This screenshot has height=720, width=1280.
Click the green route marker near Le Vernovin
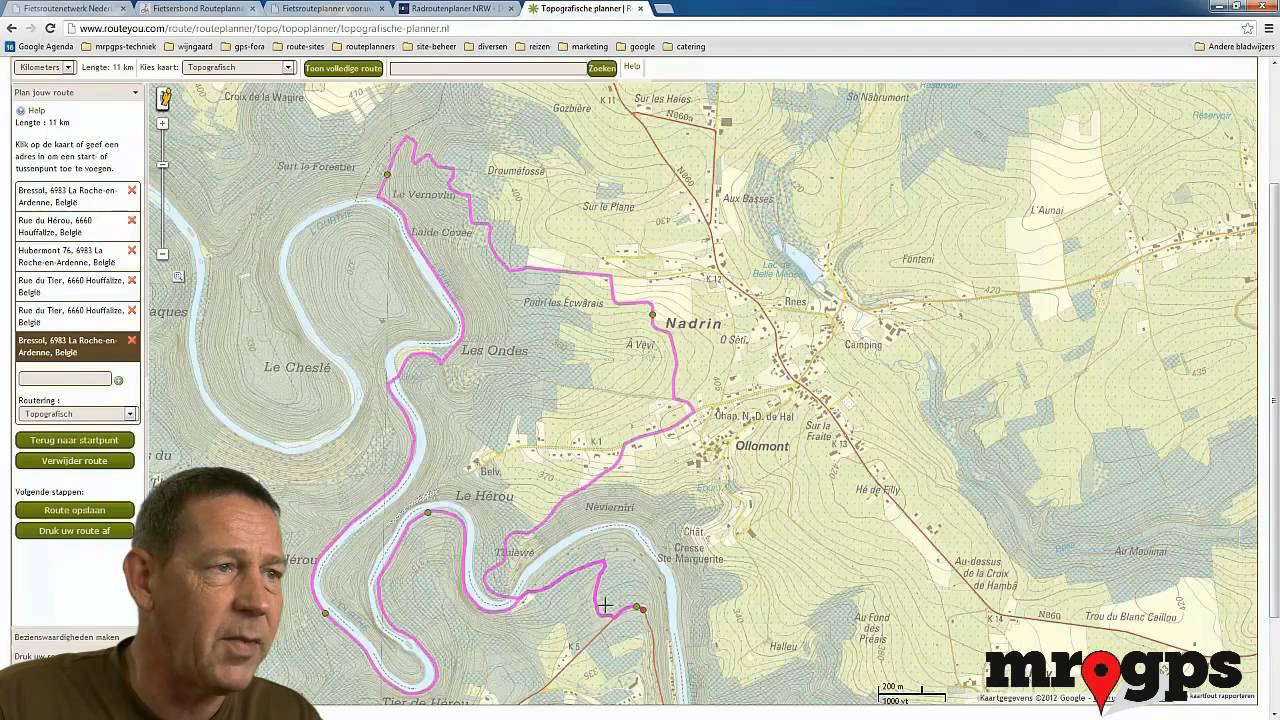pyautogui.click(x=387, y=175)
